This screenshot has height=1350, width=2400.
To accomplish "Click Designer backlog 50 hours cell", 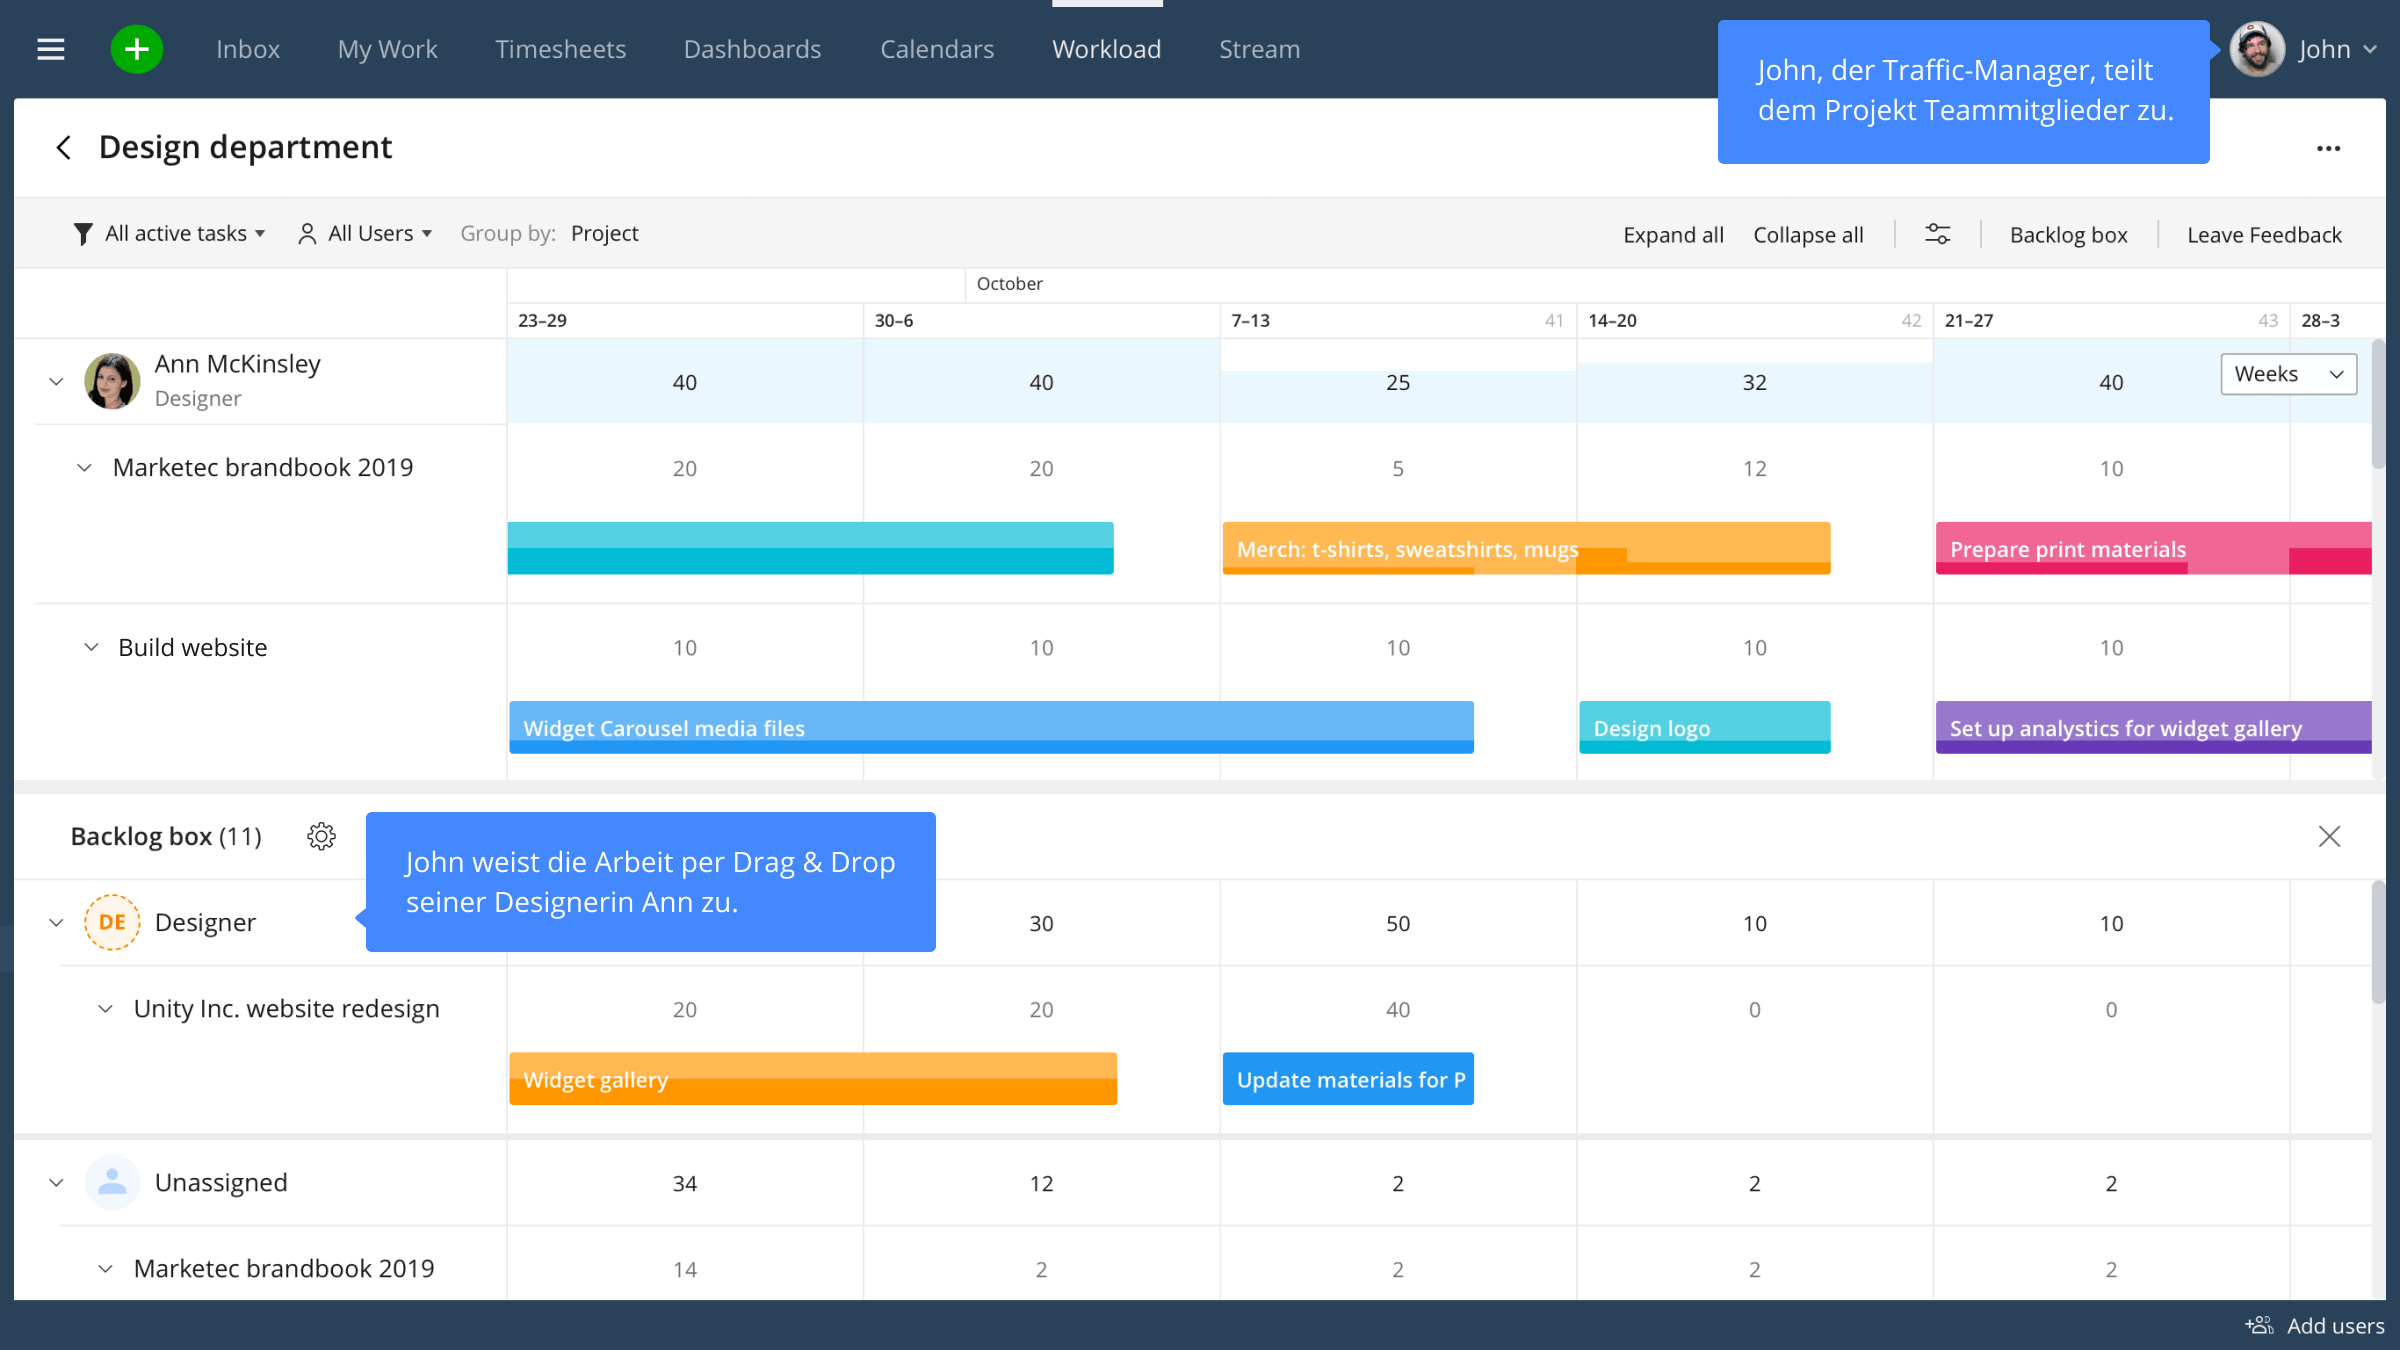I will pyautogui.click(x=1398, y=923).
